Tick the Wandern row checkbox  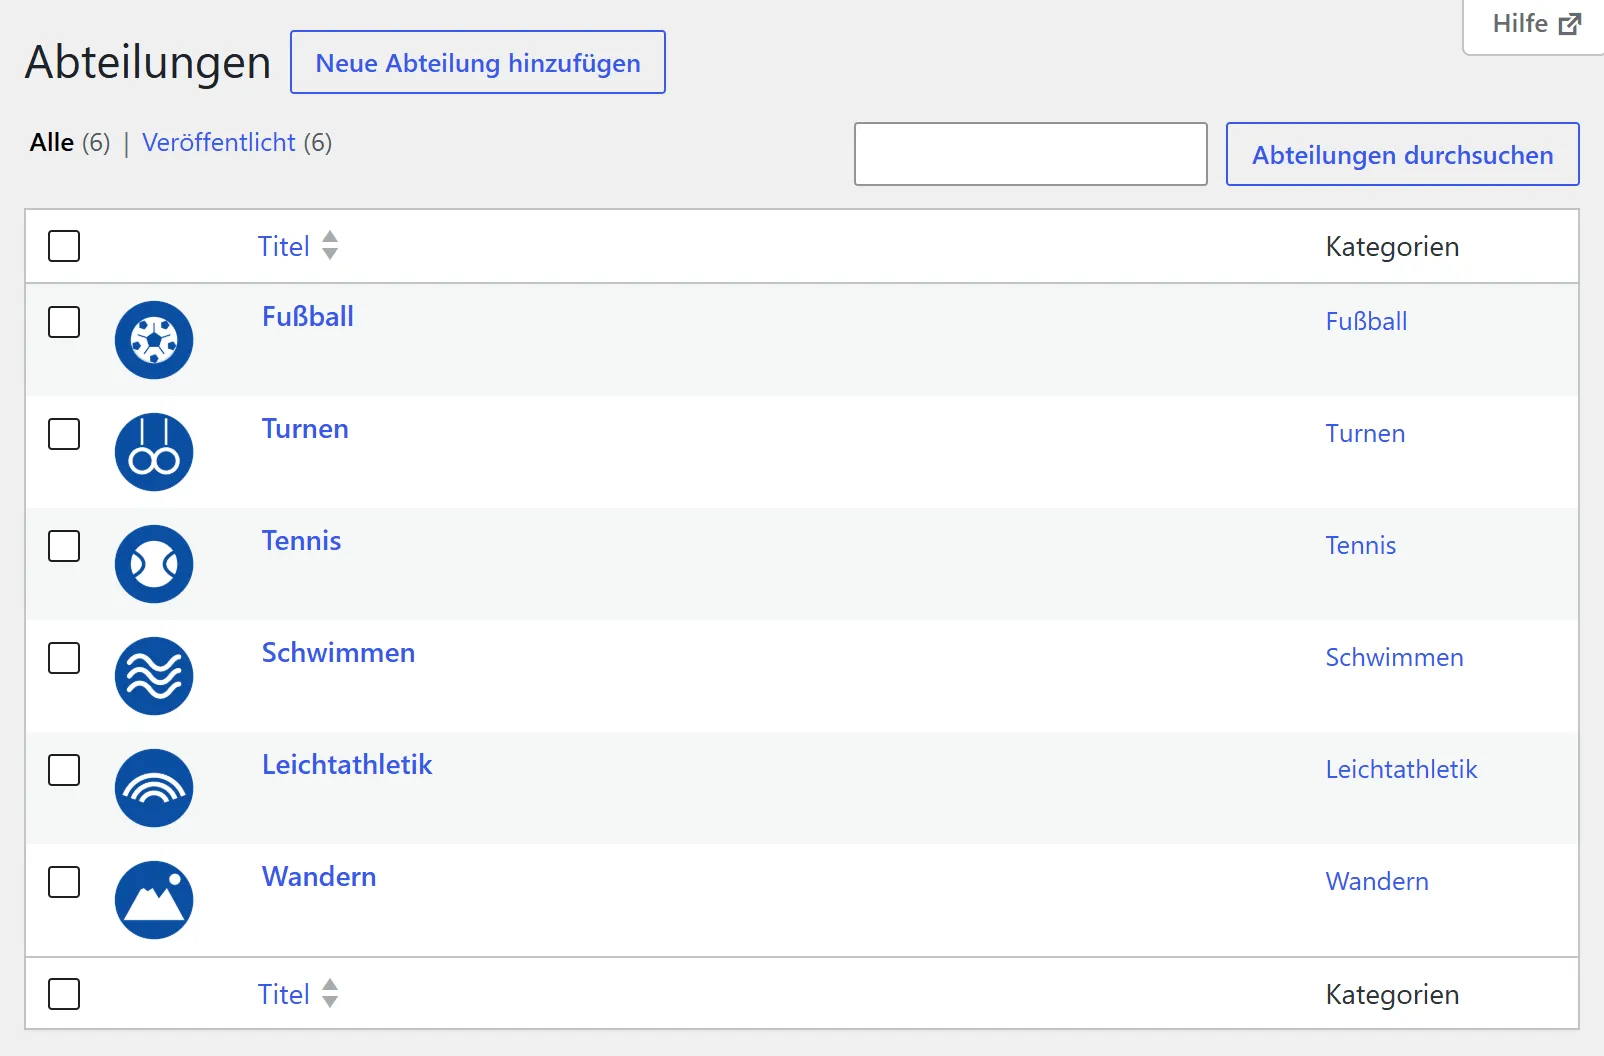tap(64, 882)
